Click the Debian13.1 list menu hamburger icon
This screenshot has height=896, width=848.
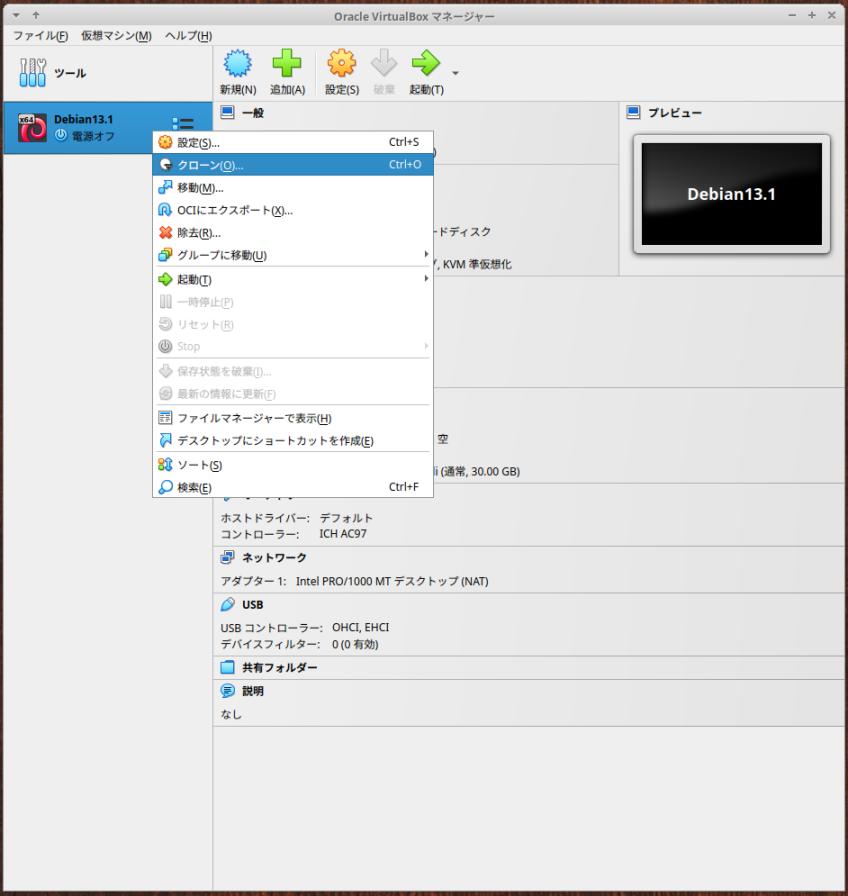(x=183, y=123)
